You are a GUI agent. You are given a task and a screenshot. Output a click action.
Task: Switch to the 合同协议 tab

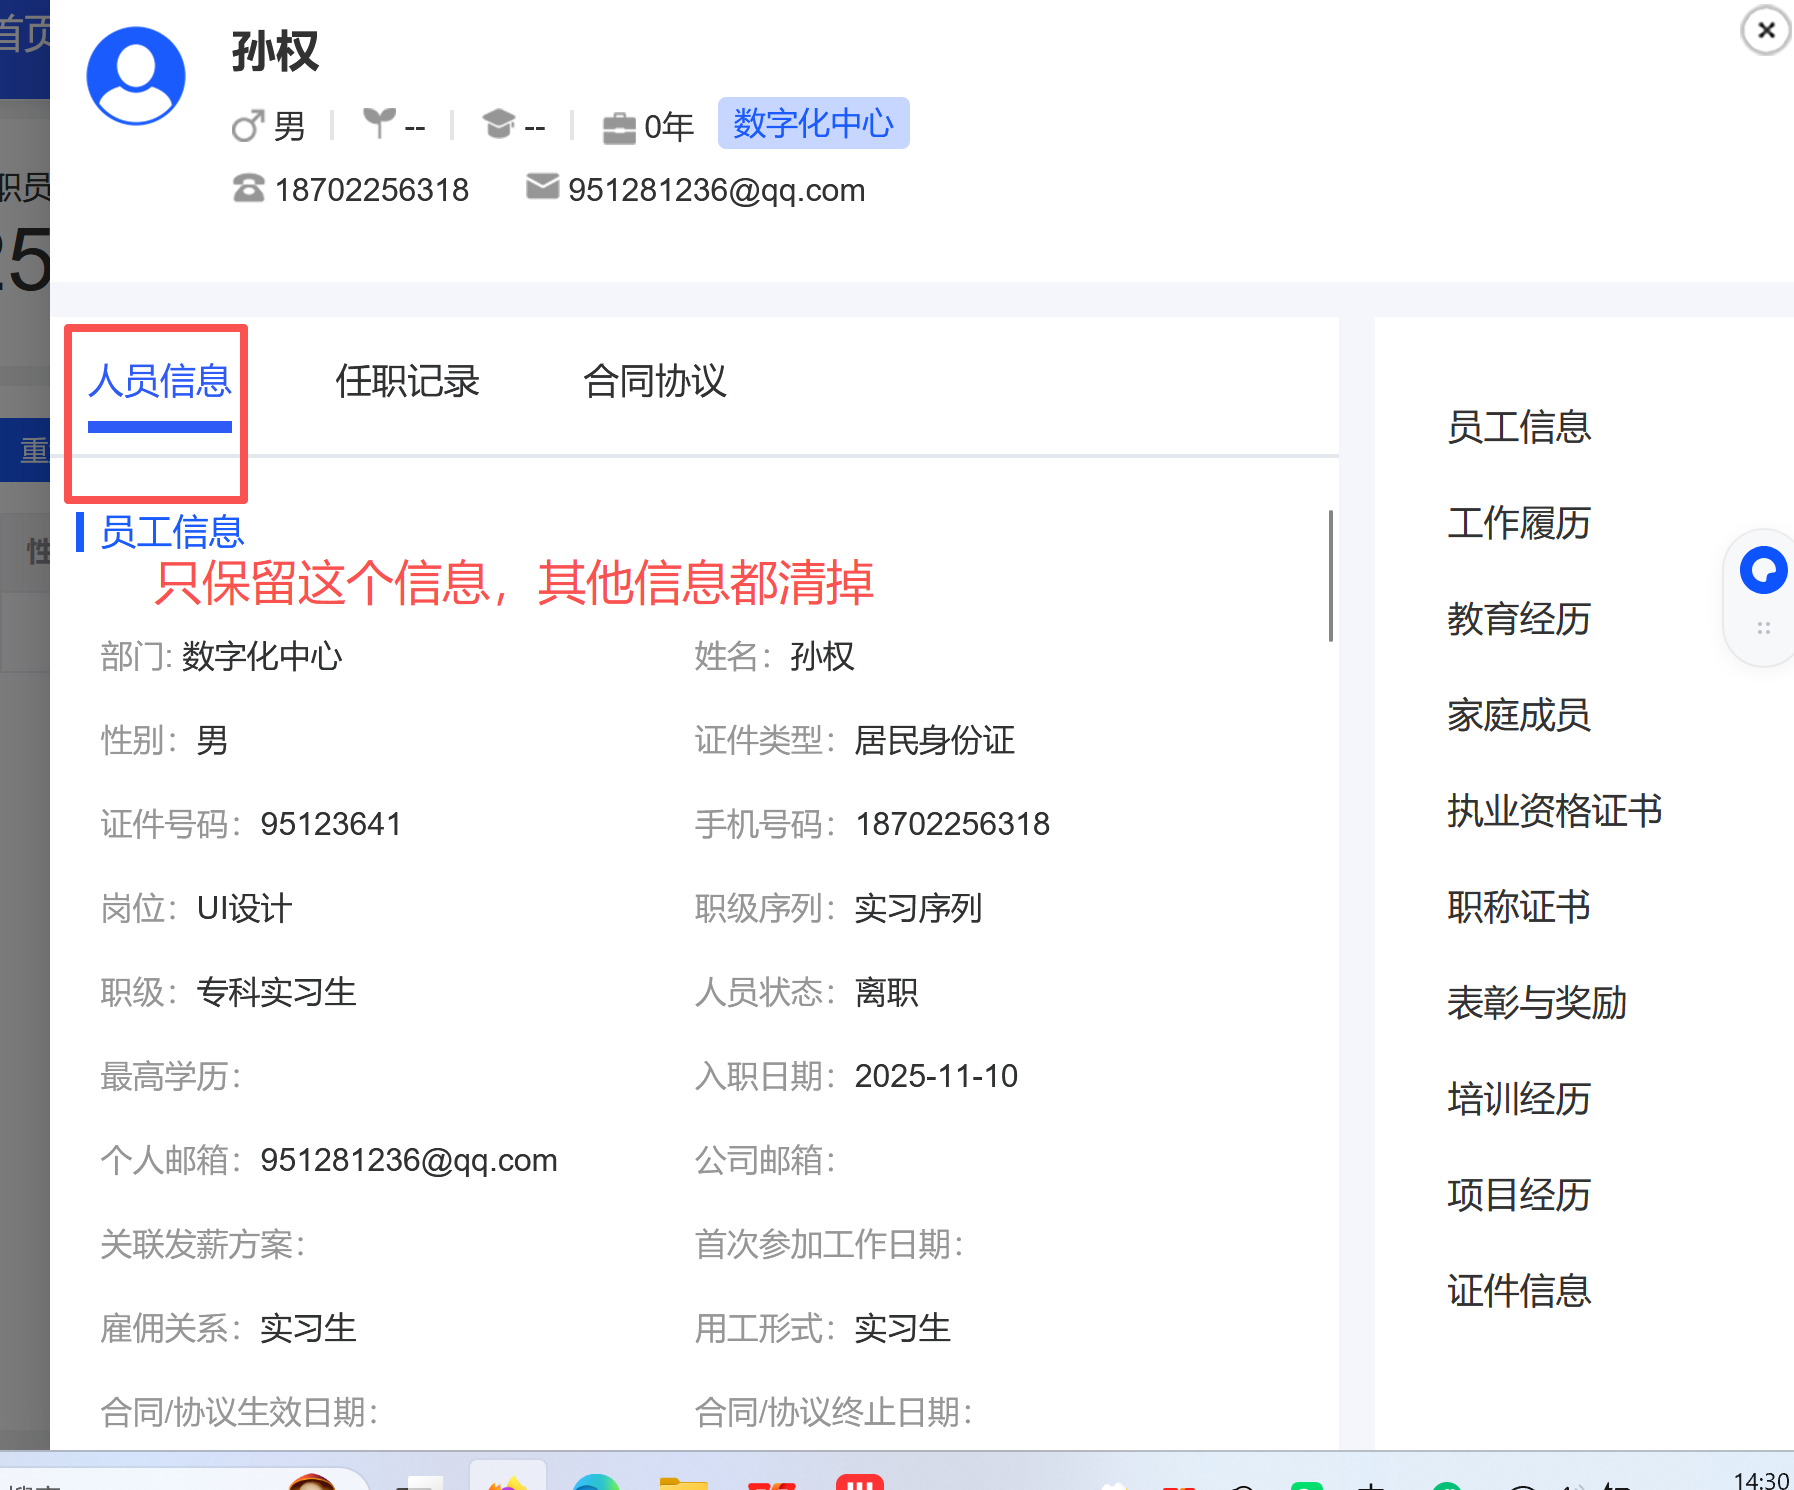tap(655, 381)
